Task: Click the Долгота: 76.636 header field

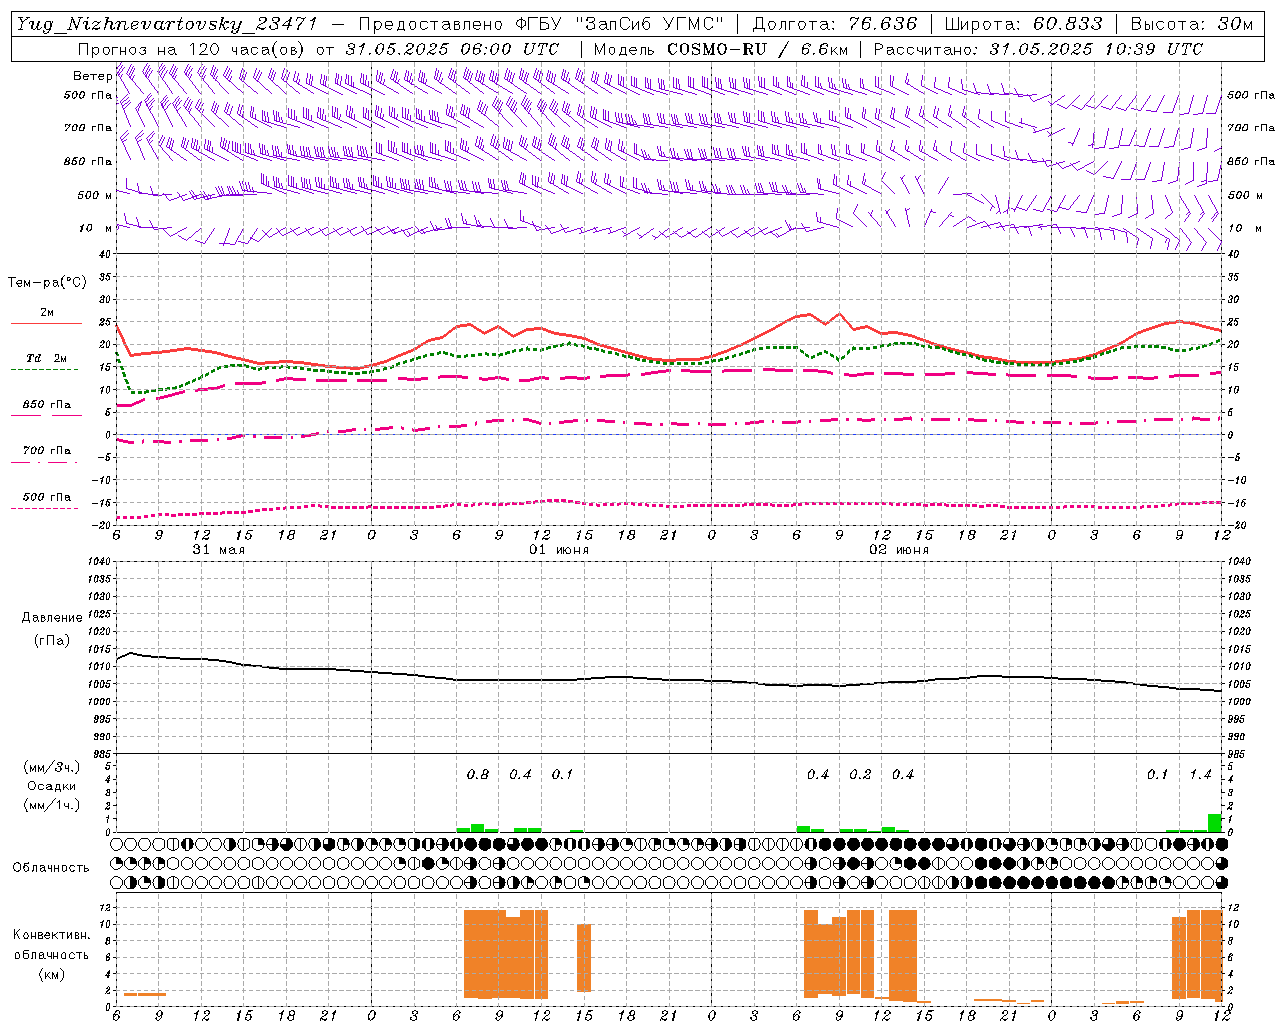Action: coord(833,24)
